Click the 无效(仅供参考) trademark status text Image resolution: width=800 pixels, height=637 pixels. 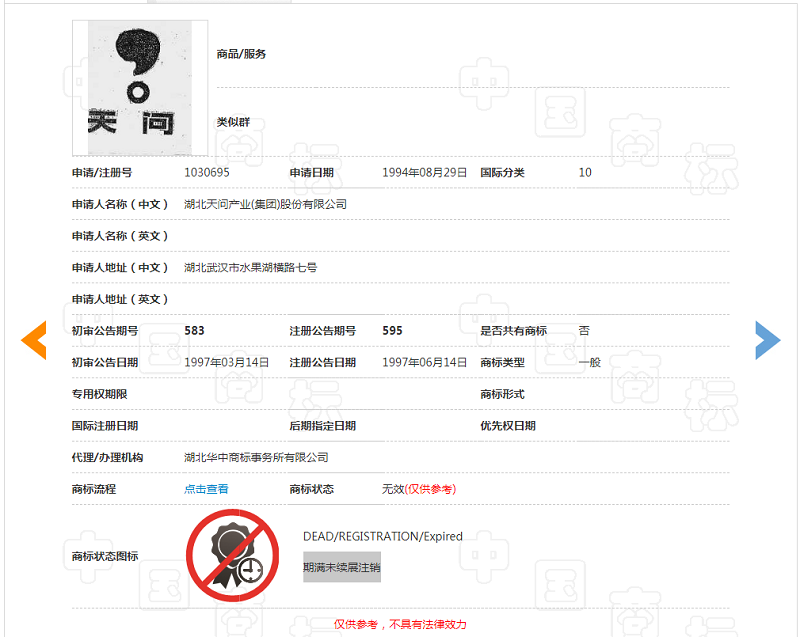pyautogui.click(x=418, y=489)
